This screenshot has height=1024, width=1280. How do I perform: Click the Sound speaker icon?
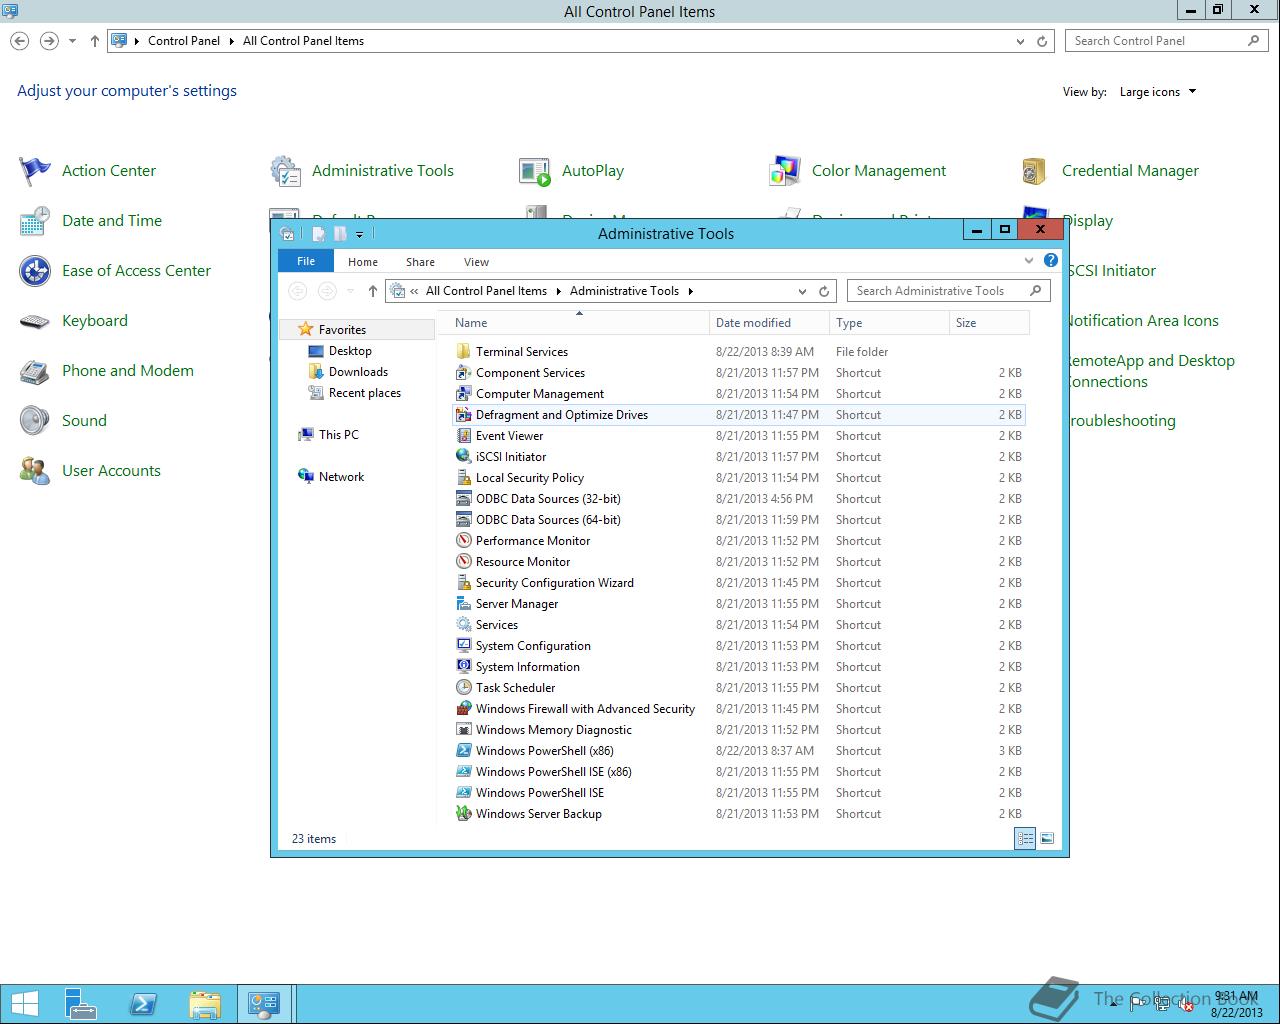(35, 421)
